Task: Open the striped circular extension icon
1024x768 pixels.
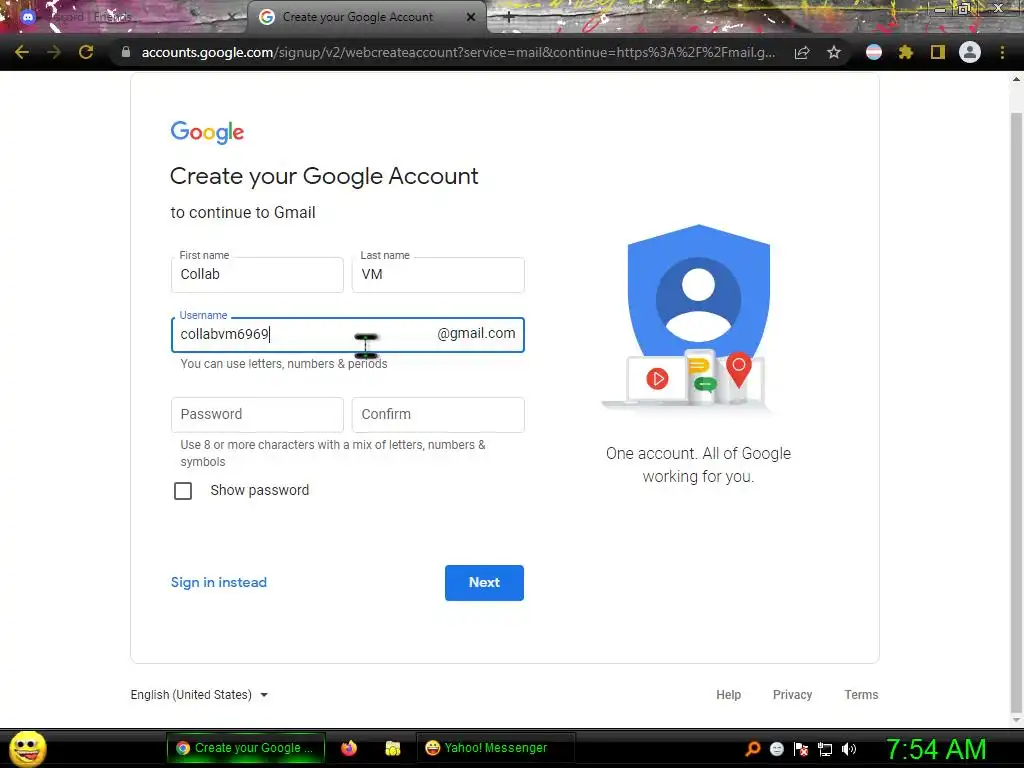Action: click(874, 52)
